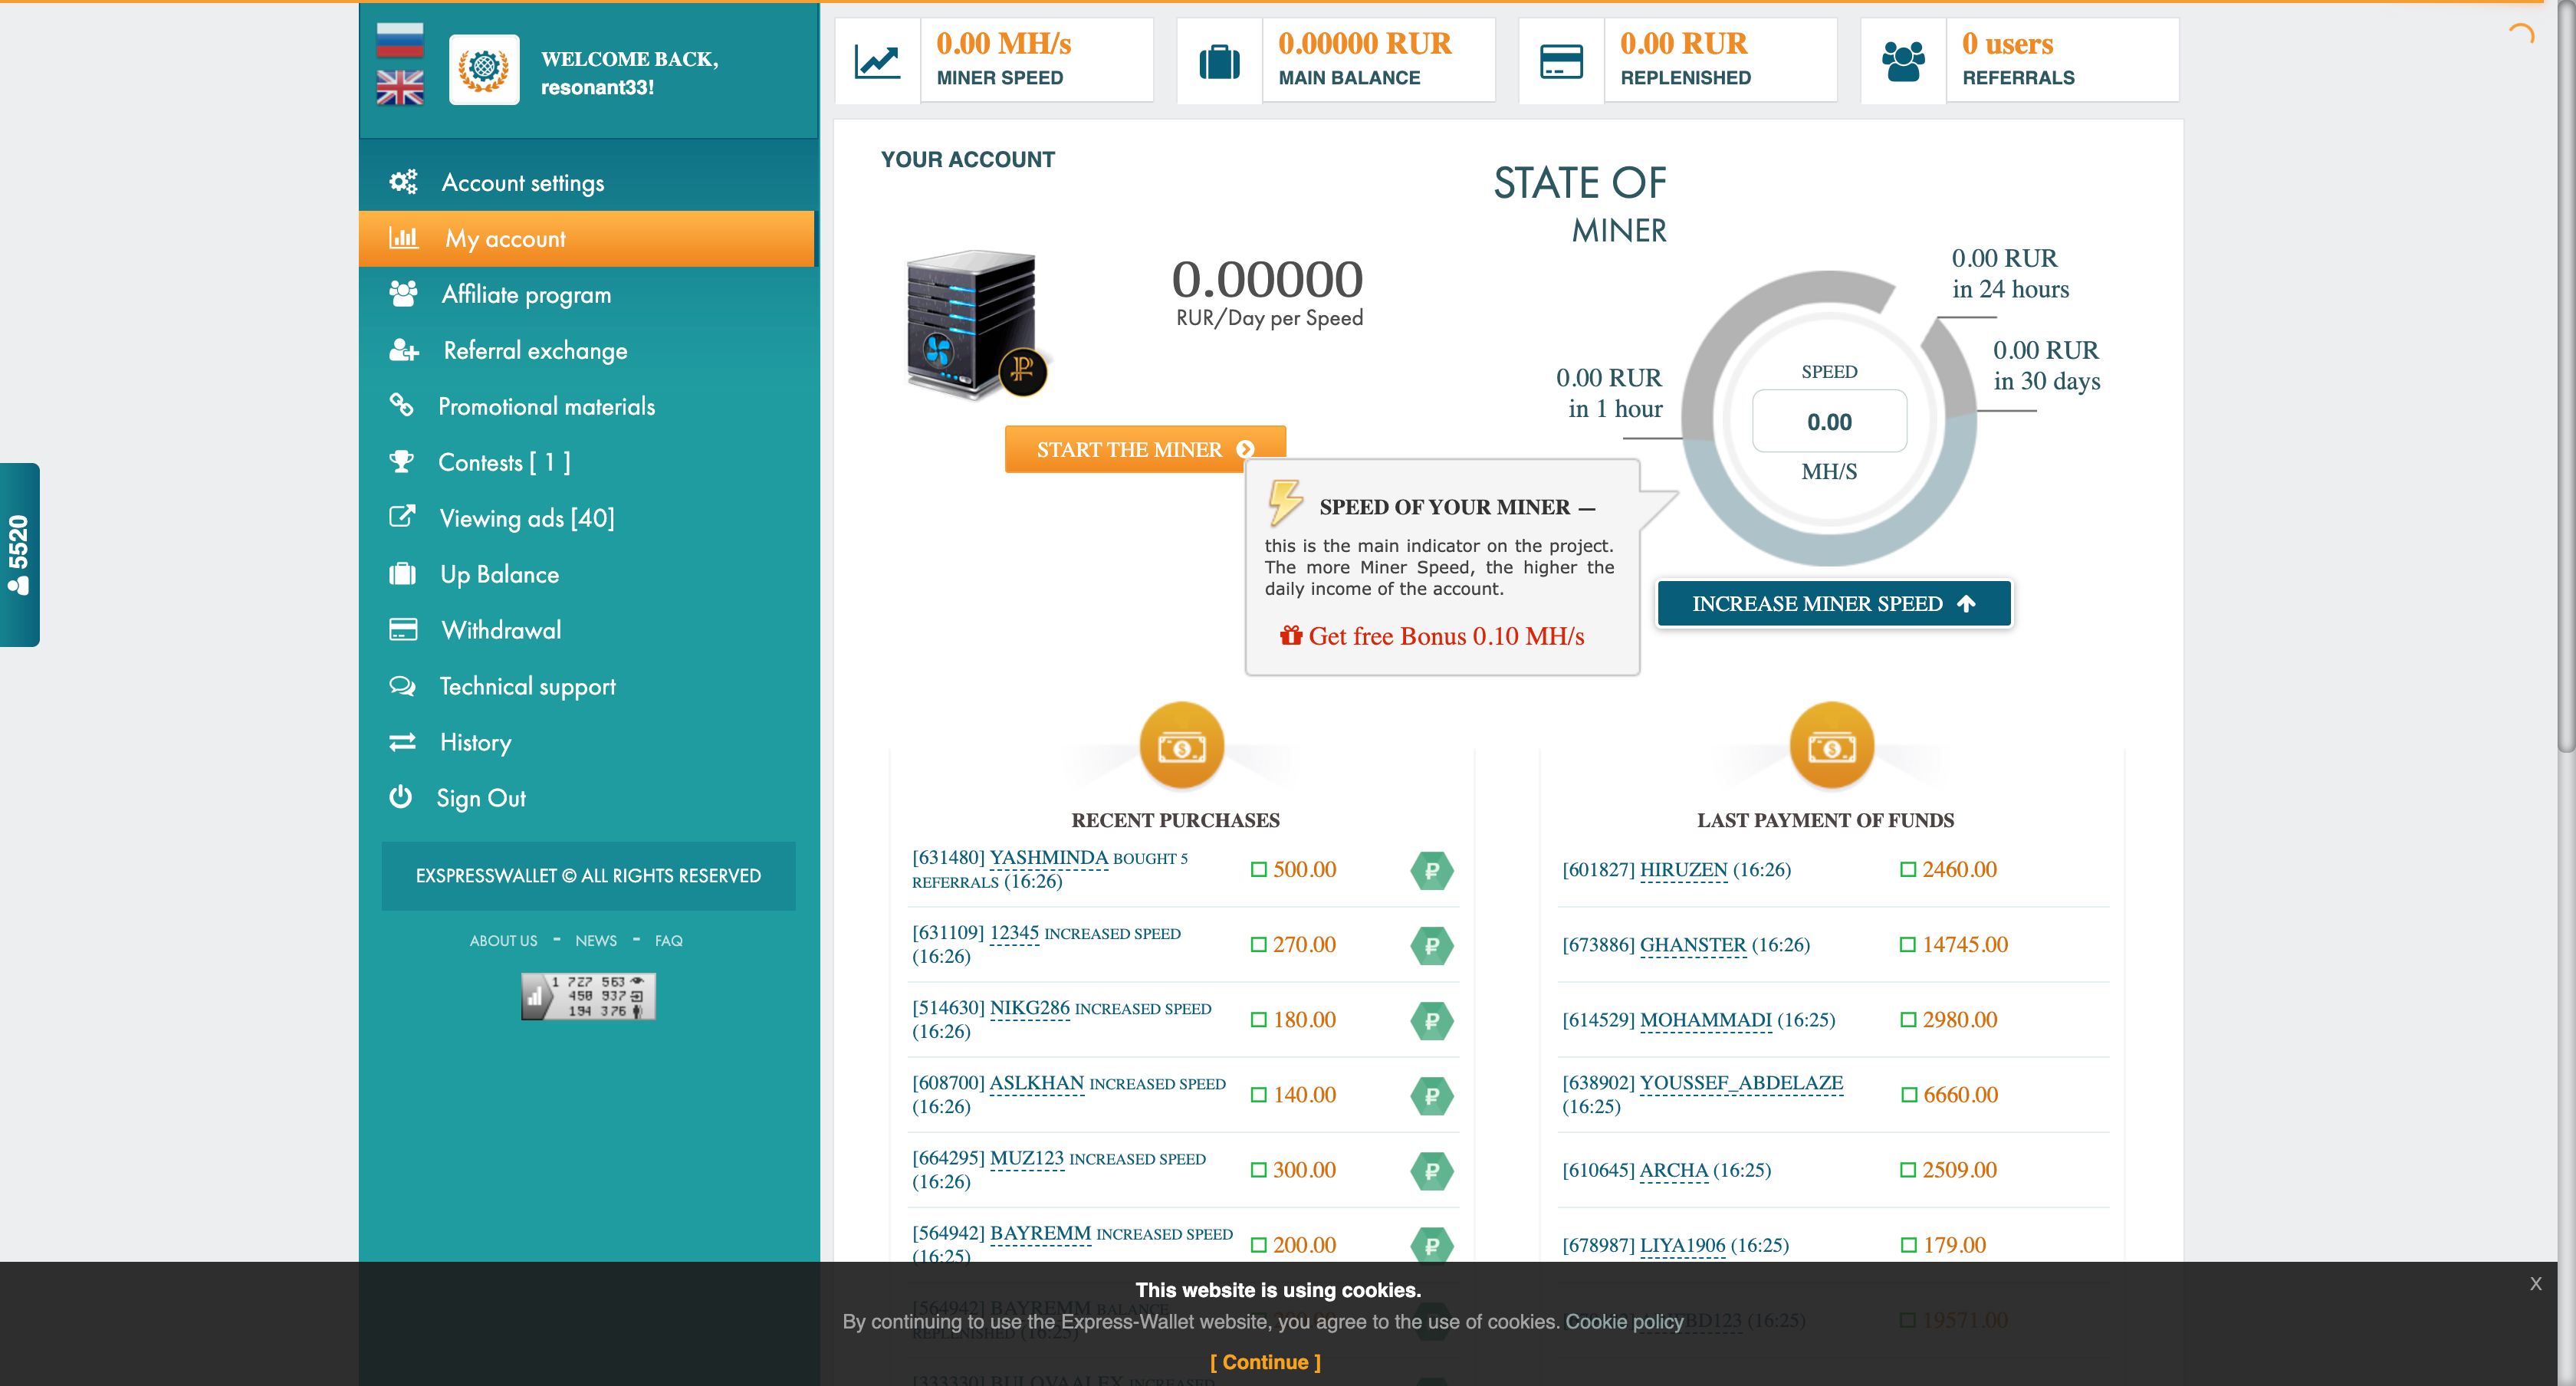Click the replenished credit card icon

pyautogui.click(x=1561, y=61)
